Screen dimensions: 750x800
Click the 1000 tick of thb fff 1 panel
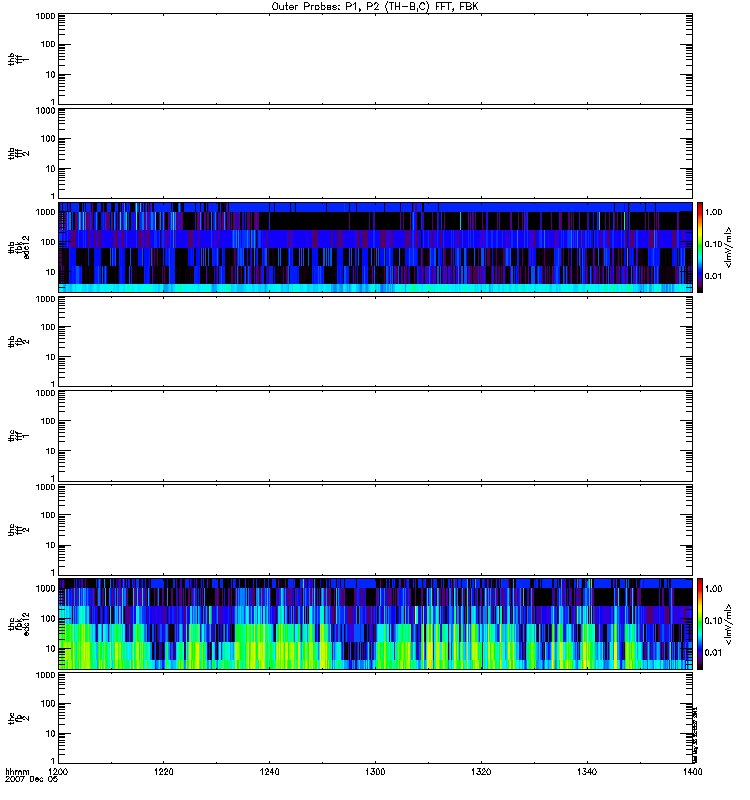coord(45,16)
